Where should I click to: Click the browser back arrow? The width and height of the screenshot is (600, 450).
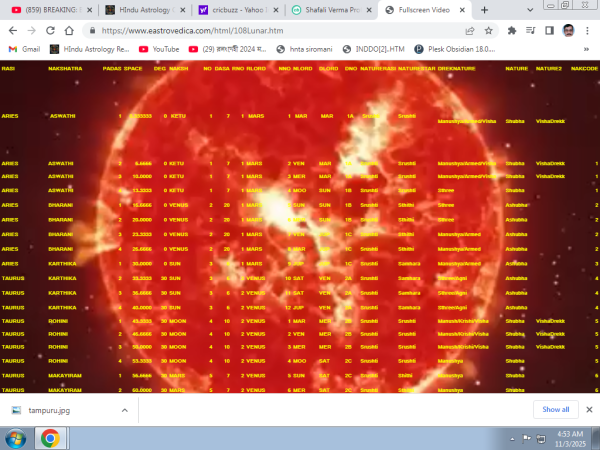point(13,30)
